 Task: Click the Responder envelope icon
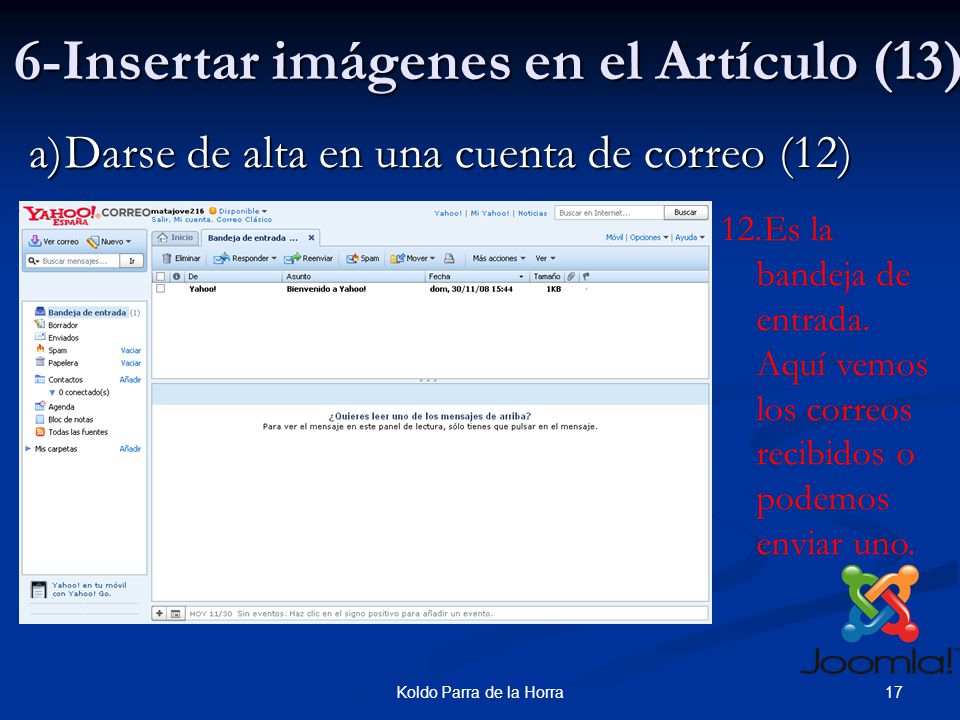[x=220, y=258]
